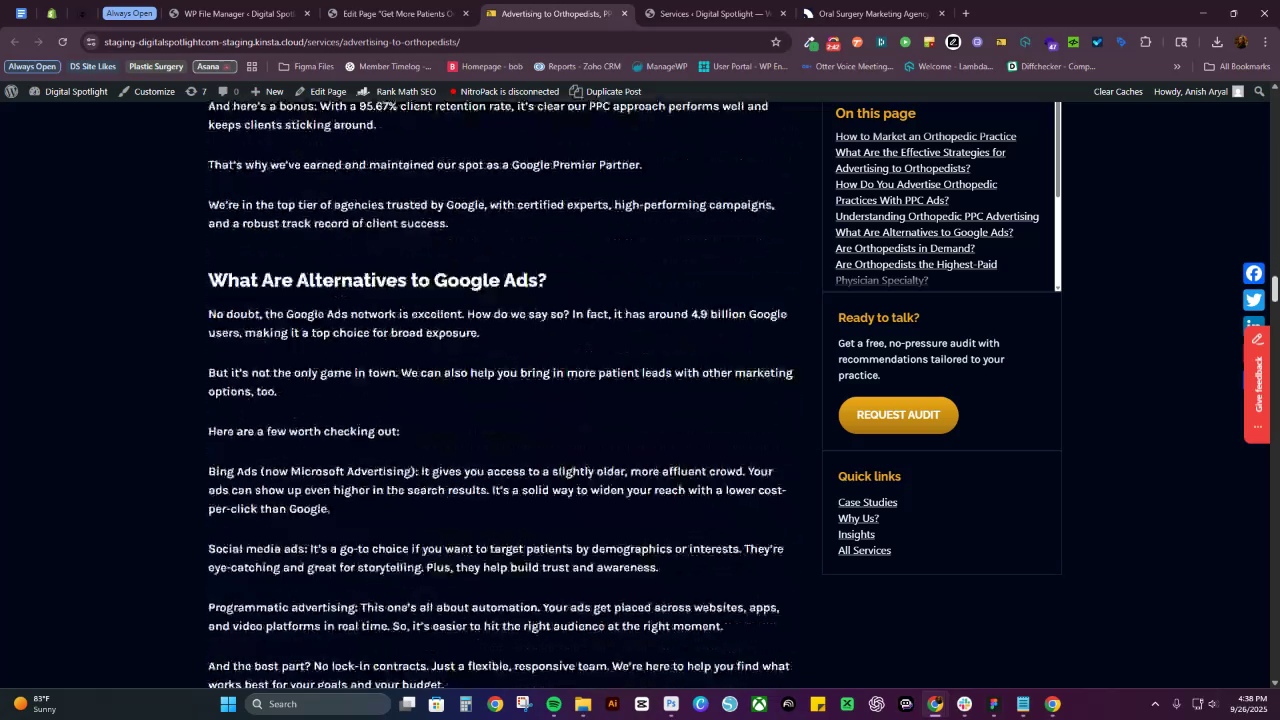Screen dimensions: 1280x720
Task: Open the Chrome extensions puzzle icon
Action: coord(1146,42)
